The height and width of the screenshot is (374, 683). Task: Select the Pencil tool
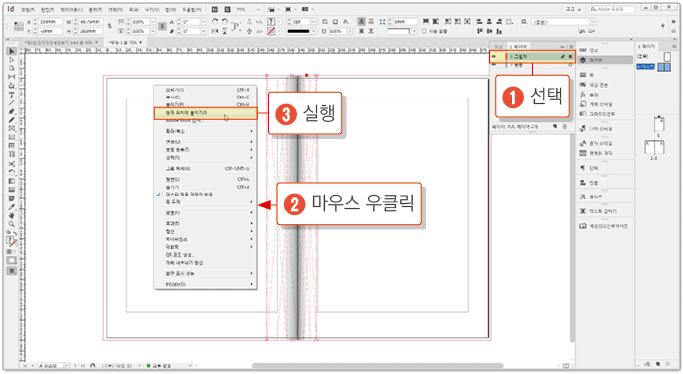tap(12, 120)
